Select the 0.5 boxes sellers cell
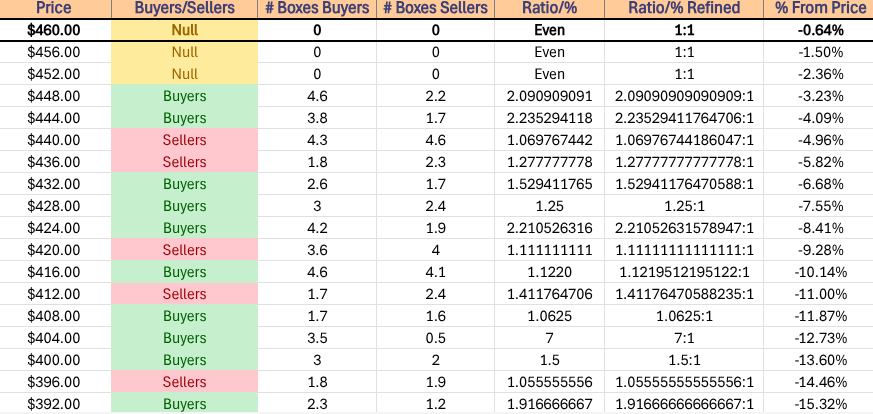 click(436, 338)
